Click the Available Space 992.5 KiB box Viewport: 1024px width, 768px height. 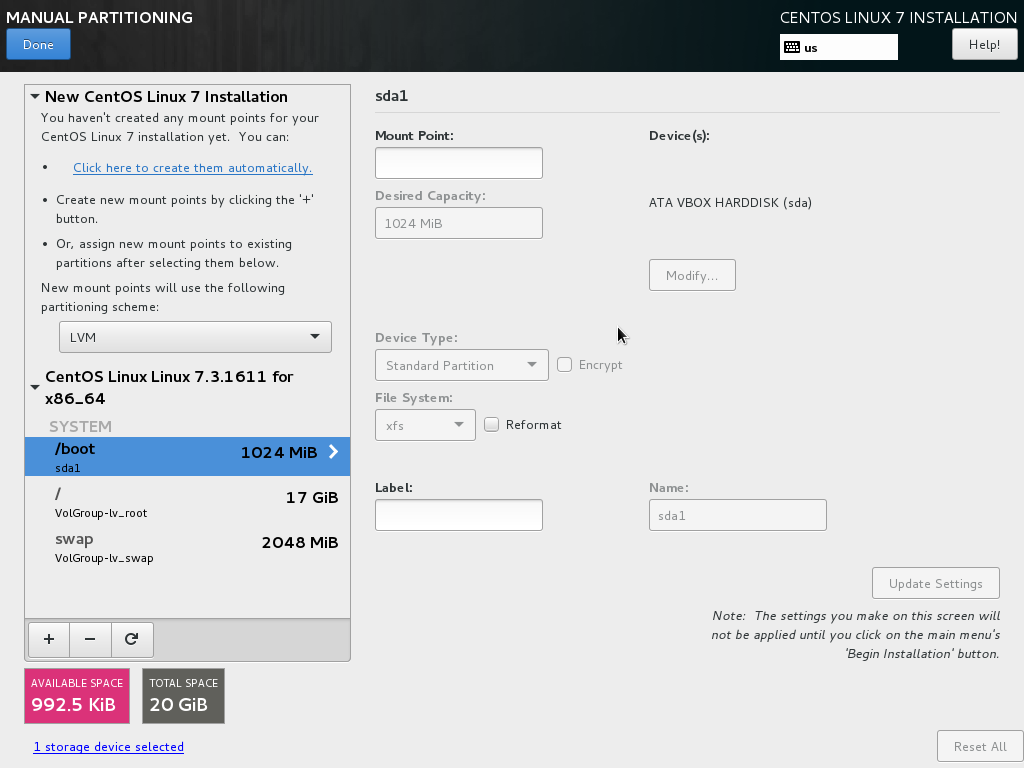point(77,696)
